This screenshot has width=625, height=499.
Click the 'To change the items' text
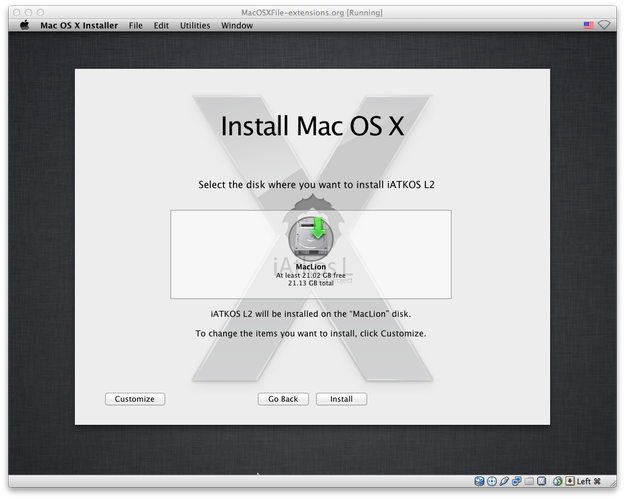[311, 333]
